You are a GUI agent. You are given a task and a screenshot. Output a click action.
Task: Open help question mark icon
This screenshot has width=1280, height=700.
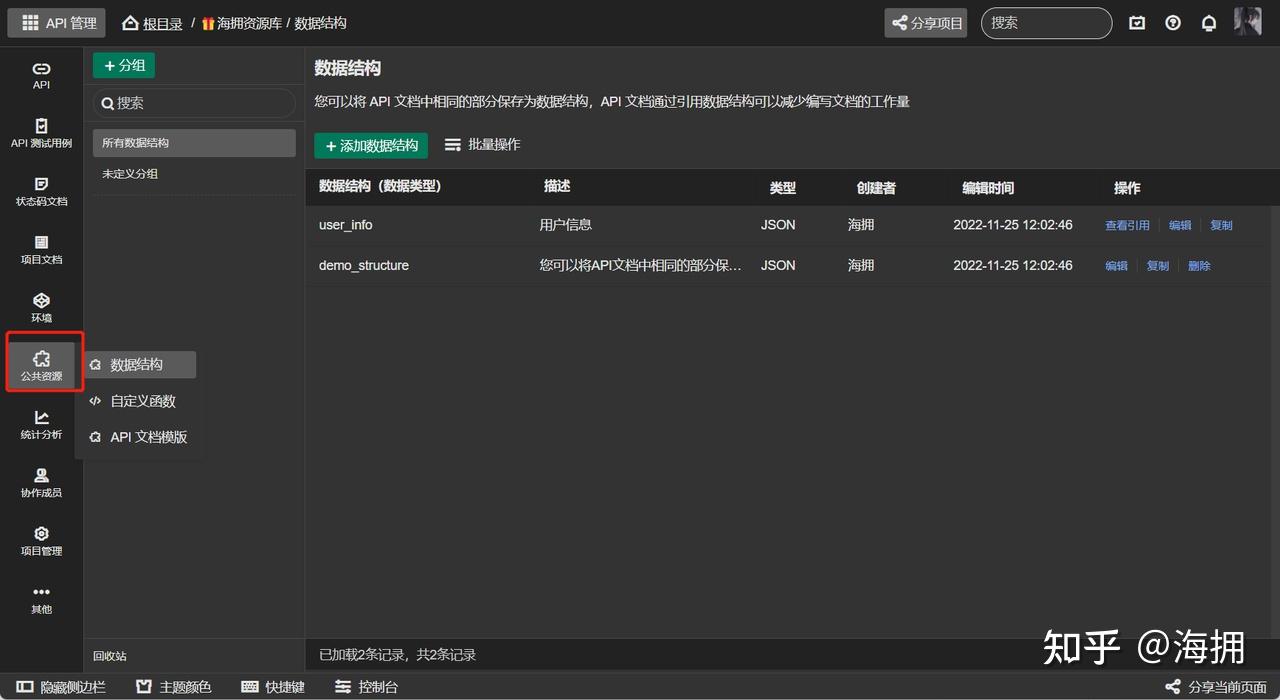[1173, 23]
